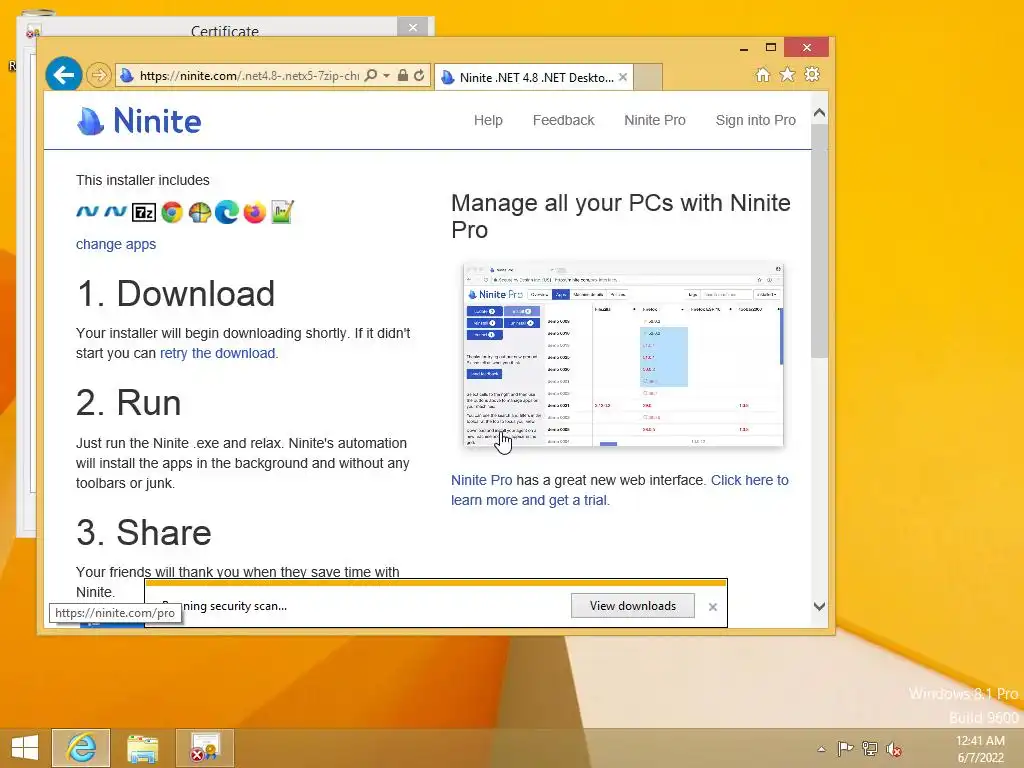Dismiss the download notification bar
Screen dimensions: 1024x768
tap(713, 607)
